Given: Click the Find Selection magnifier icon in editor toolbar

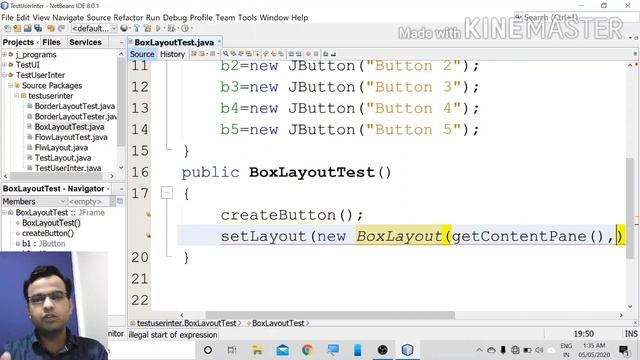Looking at the screenshot, I should click(x=226, y=53).
